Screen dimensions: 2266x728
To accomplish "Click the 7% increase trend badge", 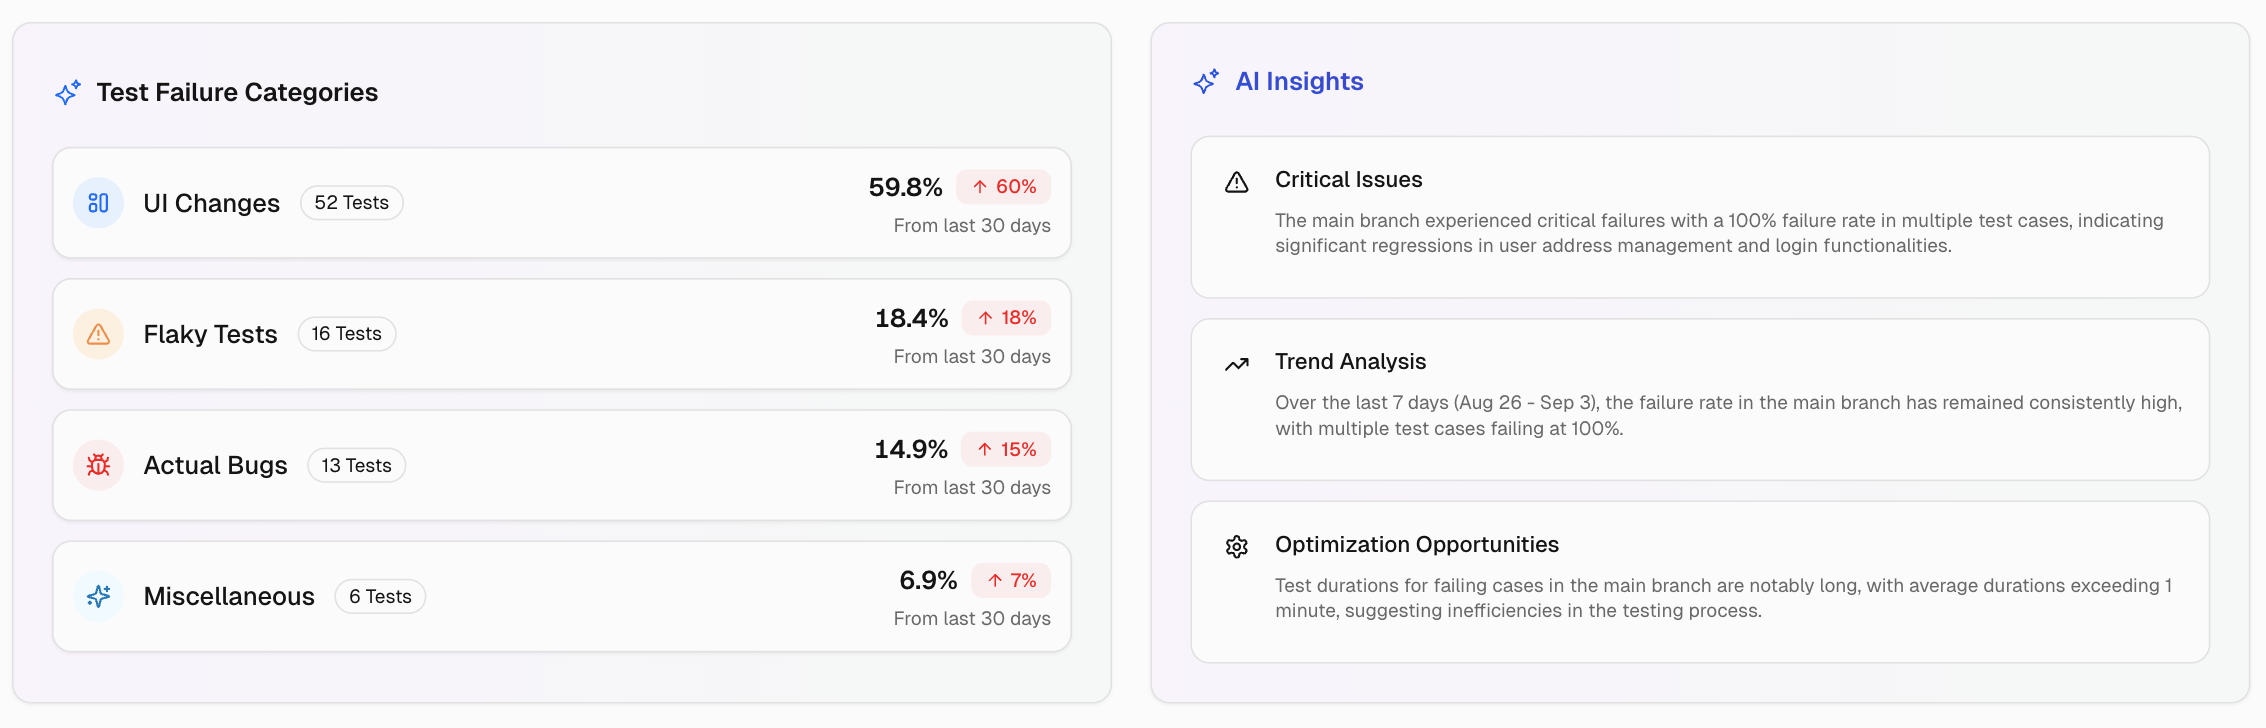I will (x=1011, y=580).
